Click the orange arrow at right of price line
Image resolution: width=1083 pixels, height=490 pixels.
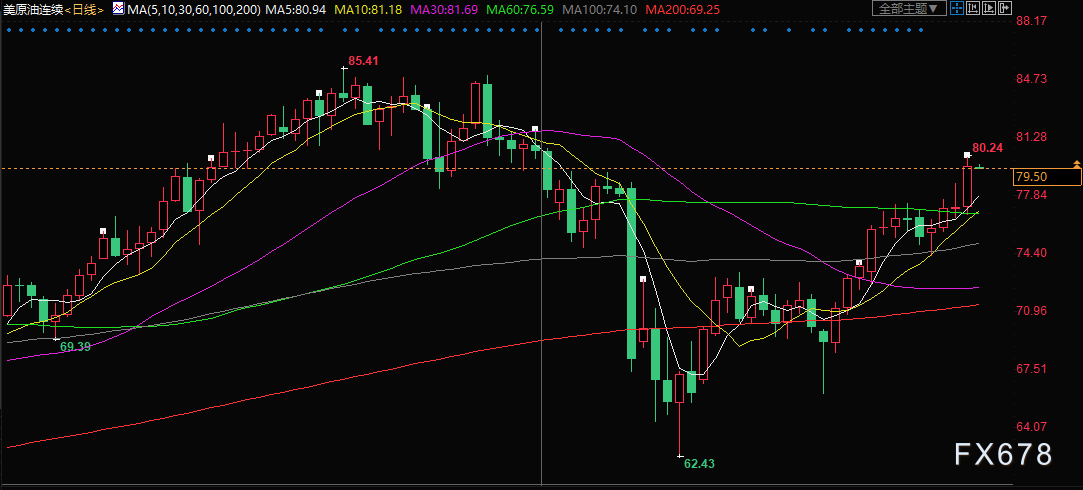[x=1077, y=164]
